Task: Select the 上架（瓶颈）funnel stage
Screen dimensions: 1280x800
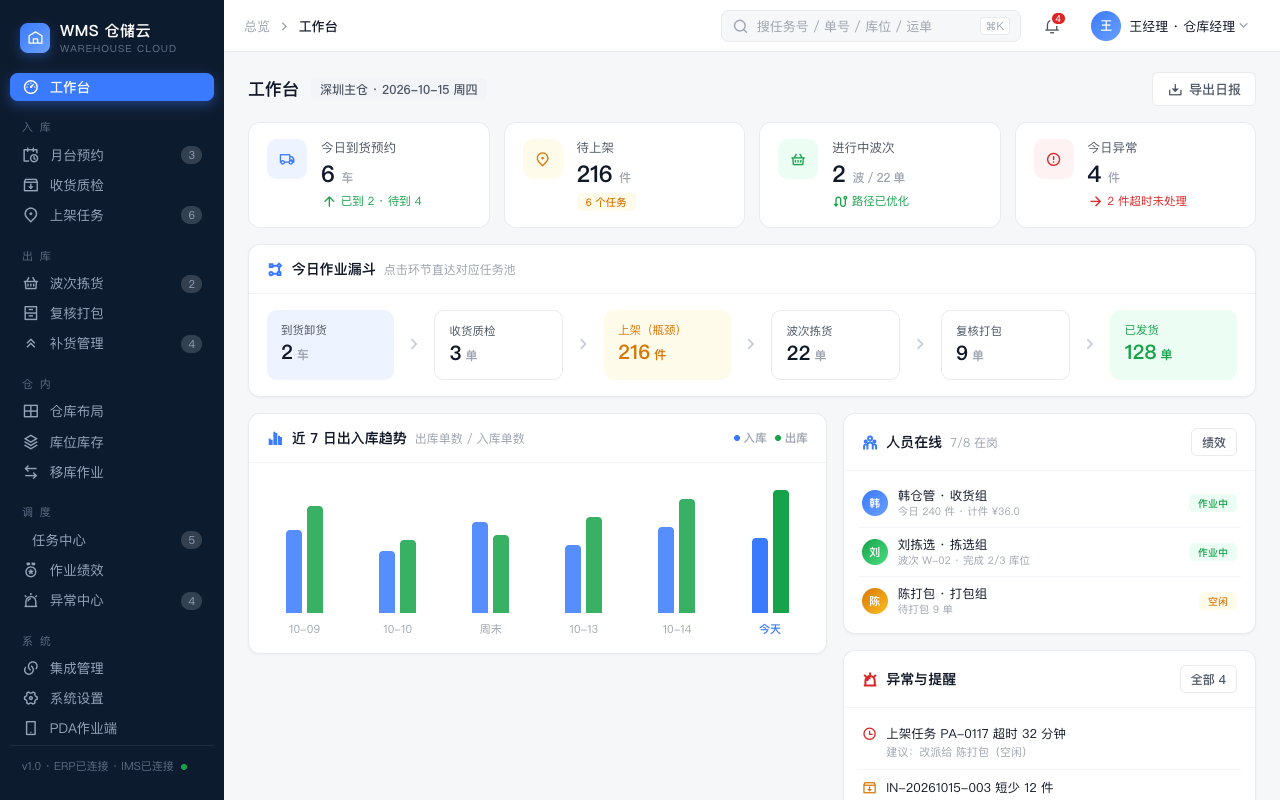Action: point(667,345)
